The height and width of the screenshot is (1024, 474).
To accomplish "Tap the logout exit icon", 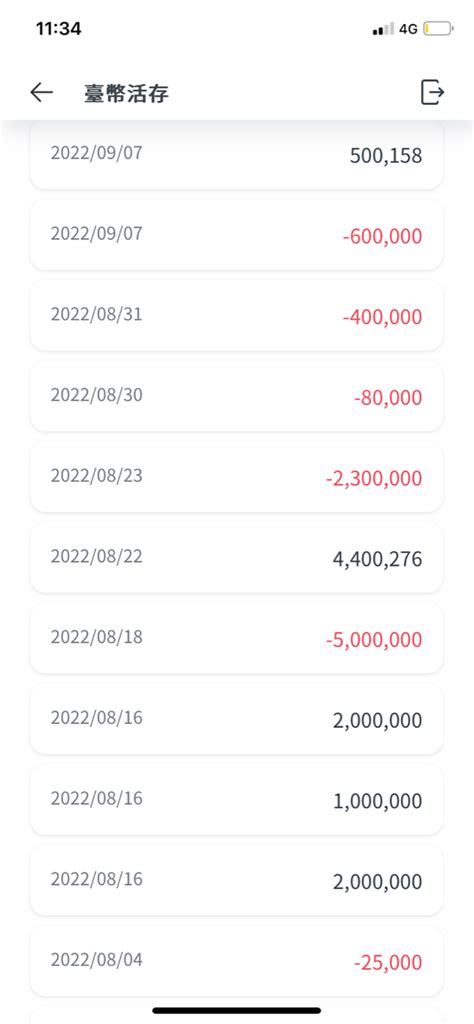I will 432,92.
